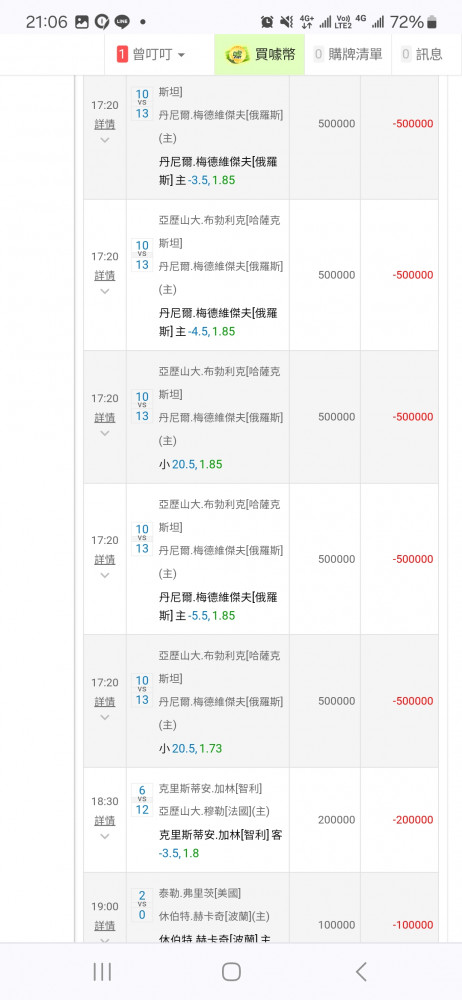Select bet text 主 -5.5, 1.85
The height and width of the screenshot is (1000, 462).
tap(205, 616)
